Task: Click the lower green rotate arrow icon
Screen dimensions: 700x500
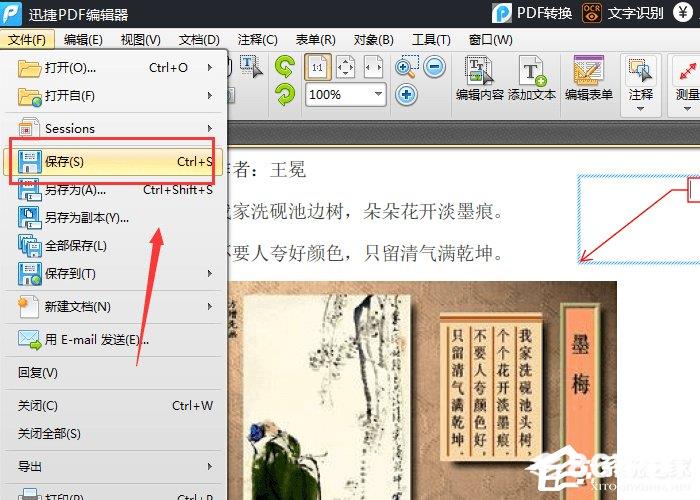Action: coord(285,95)
